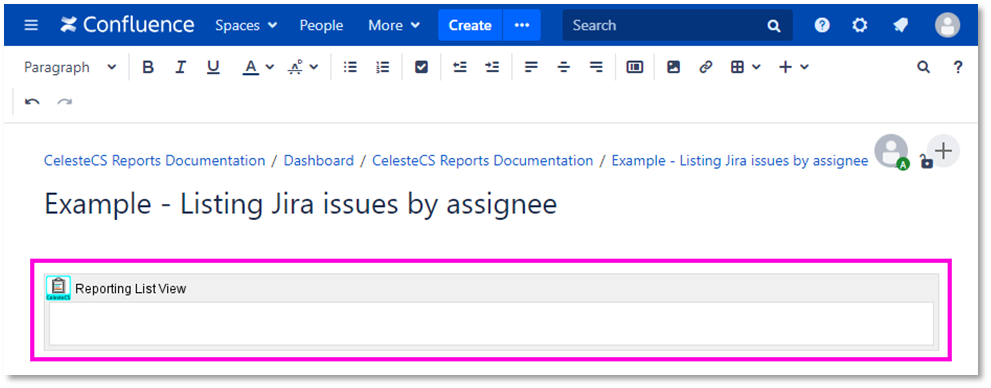This screenshot has width=991, height=388.
Task: Open the settings gear menu
Action: coord(860,25)
